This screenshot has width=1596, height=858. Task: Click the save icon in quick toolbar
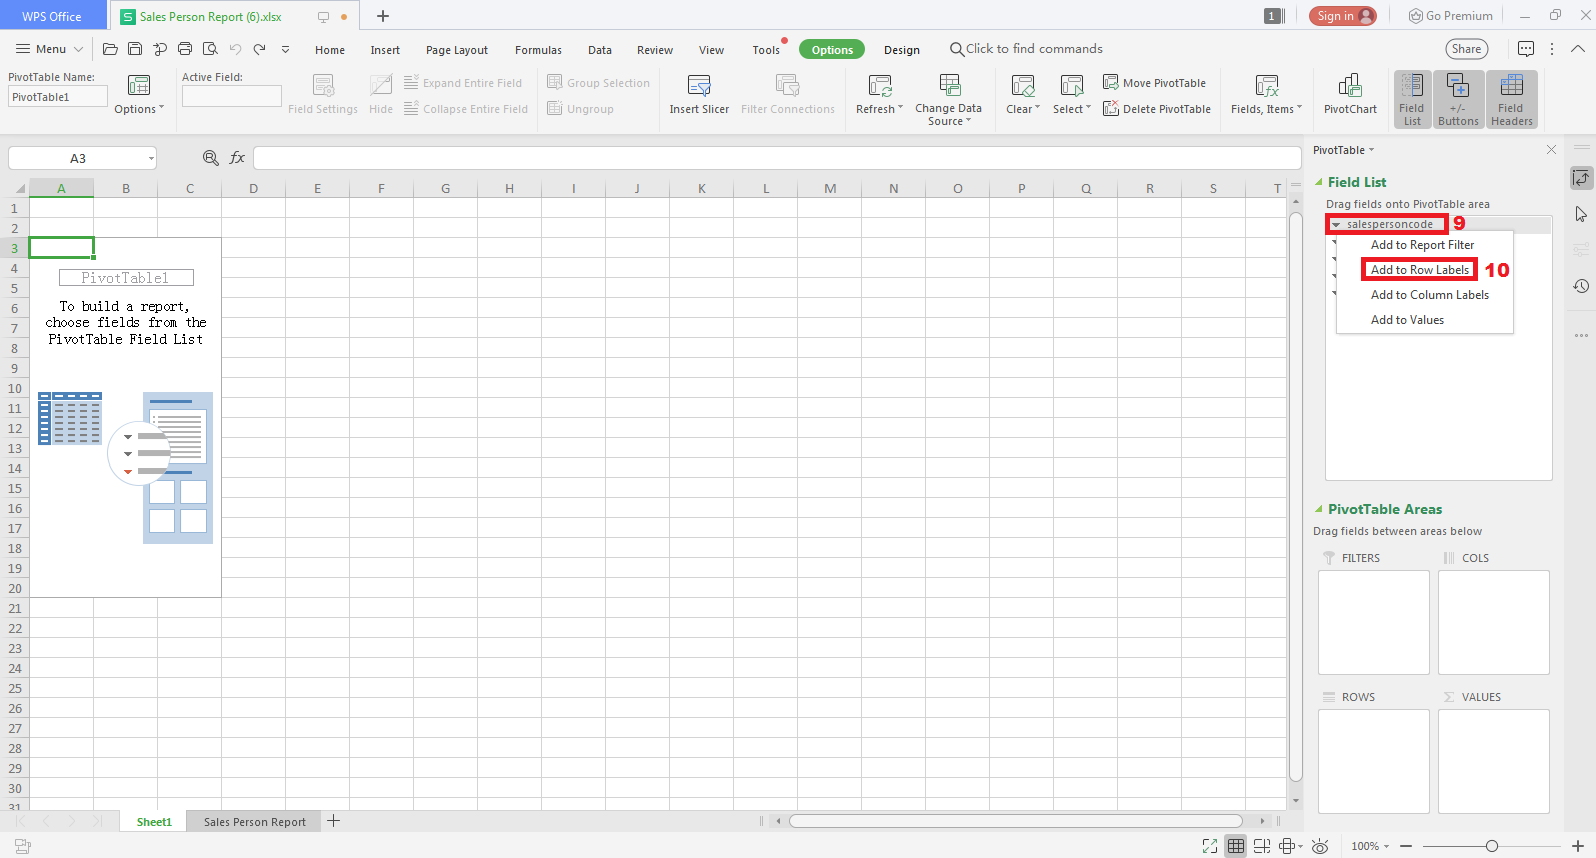coord(135,49)
